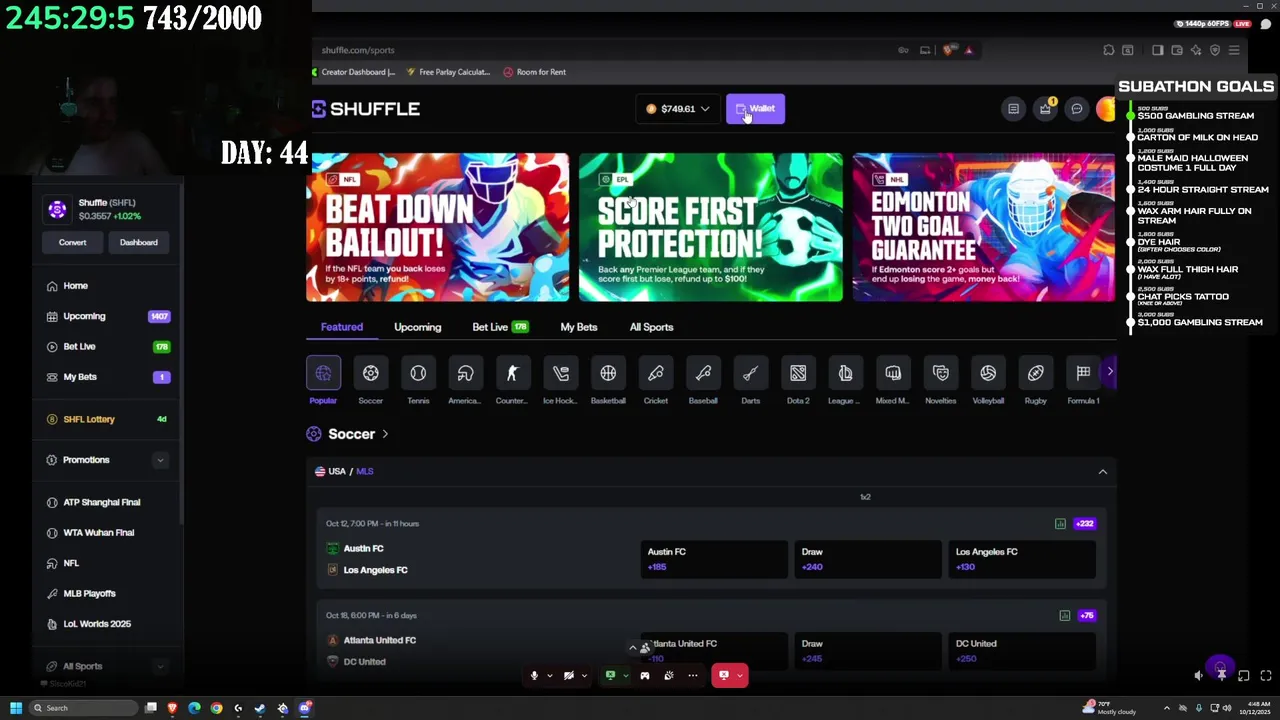Click the browser address bar shuffle.com/sports

tap(358, 50)
